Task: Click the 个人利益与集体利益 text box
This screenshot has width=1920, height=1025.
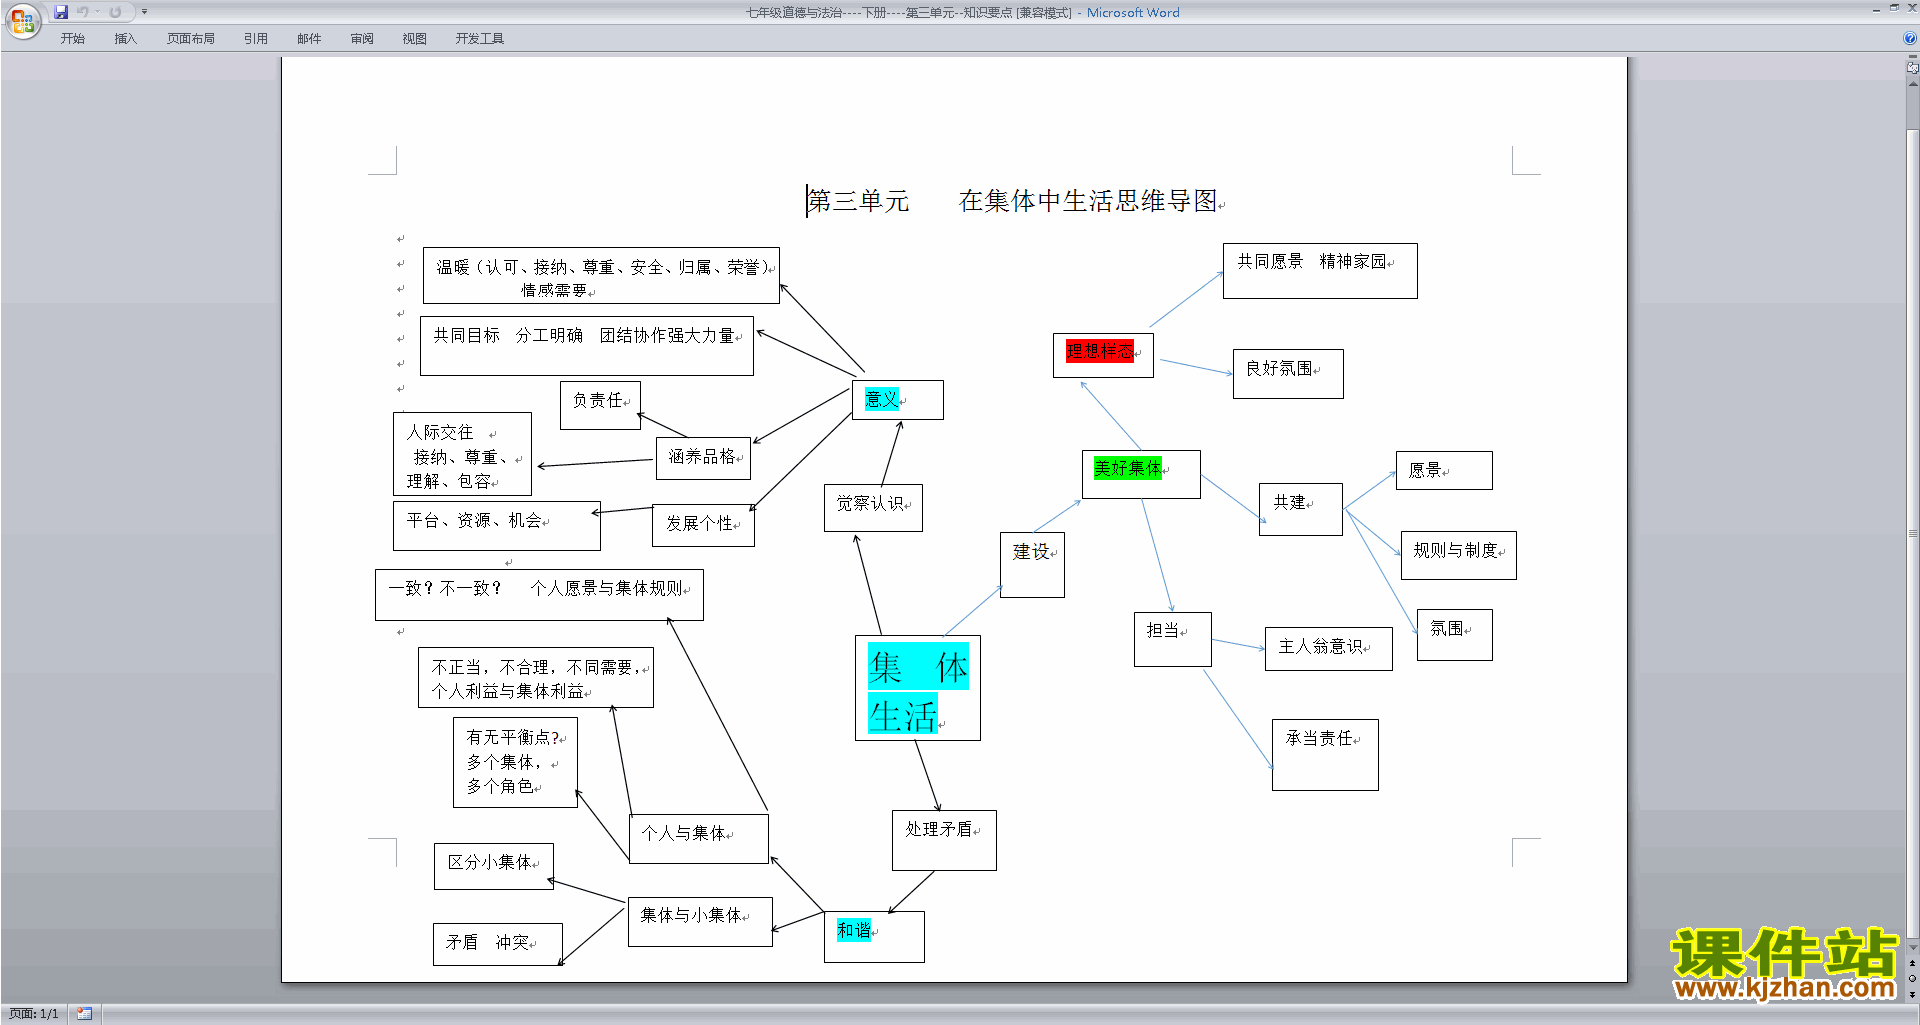Action: [x=536, y=677]
